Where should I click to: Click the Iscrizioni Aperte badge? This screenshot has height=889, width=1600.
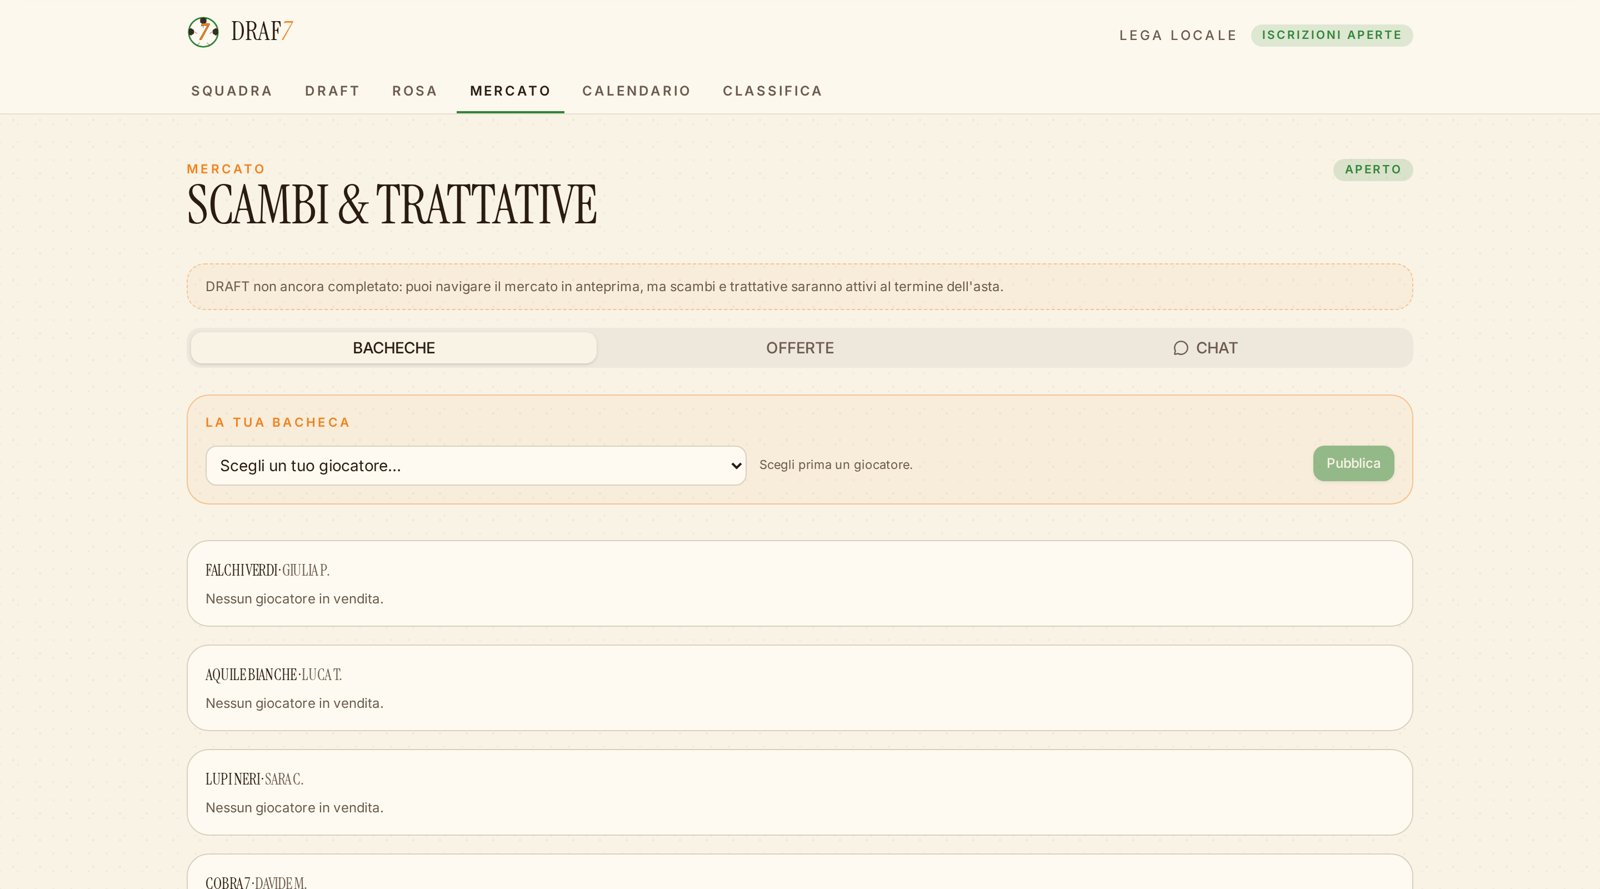[x=1332, y=35]
